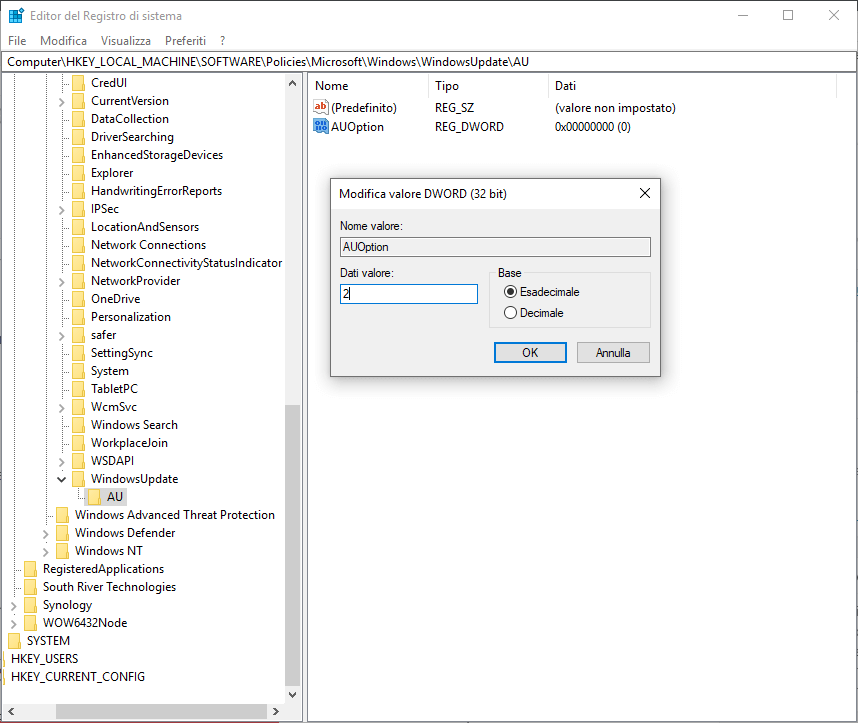
Task: Click the AU subkey folder icon
Action: coord(95,497)
